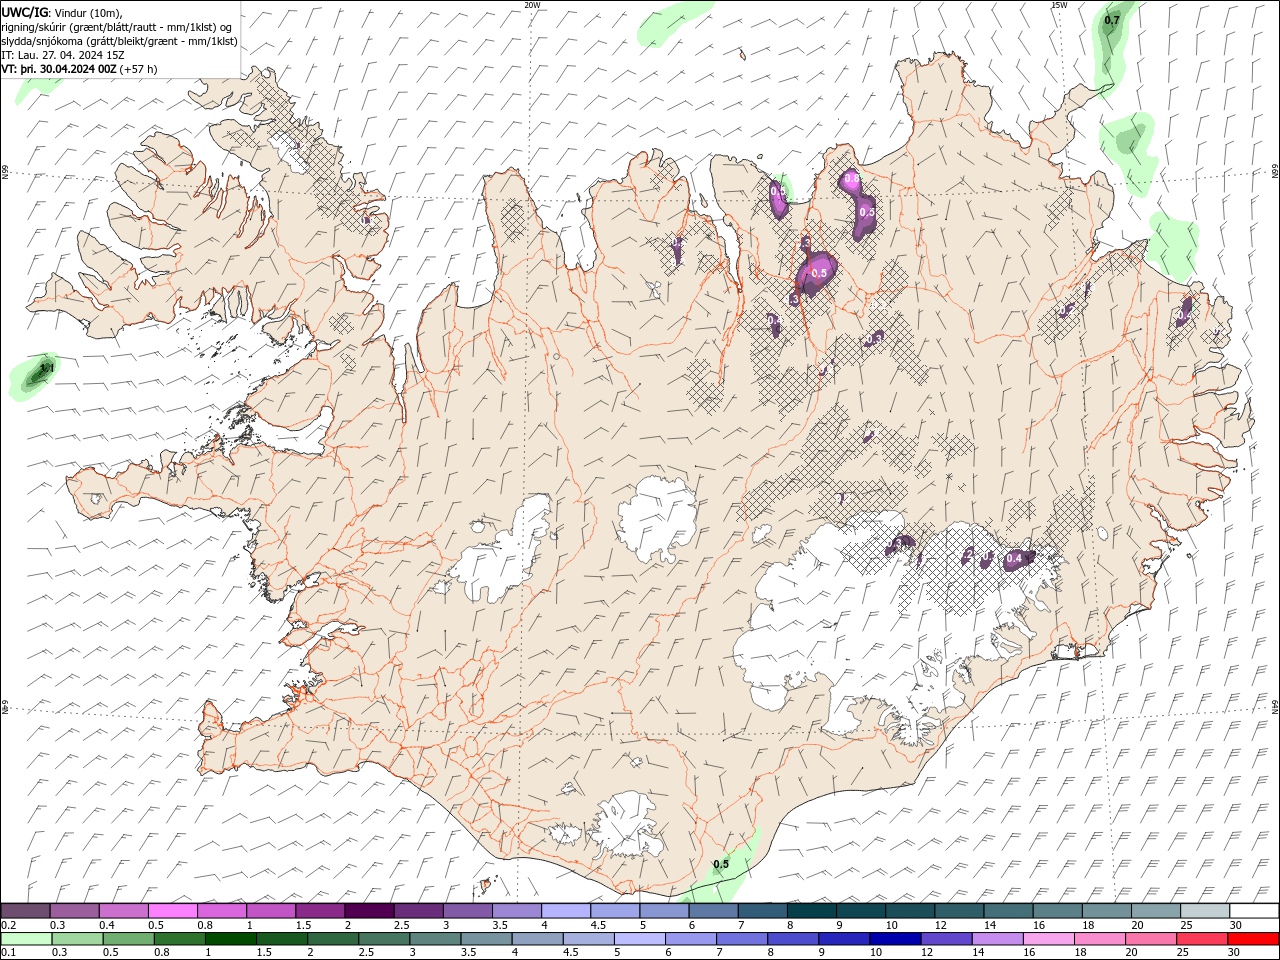Click the 20W longitude label on the top edge
This screenshot has width=1280, height=960.
[x=532, y=5]
